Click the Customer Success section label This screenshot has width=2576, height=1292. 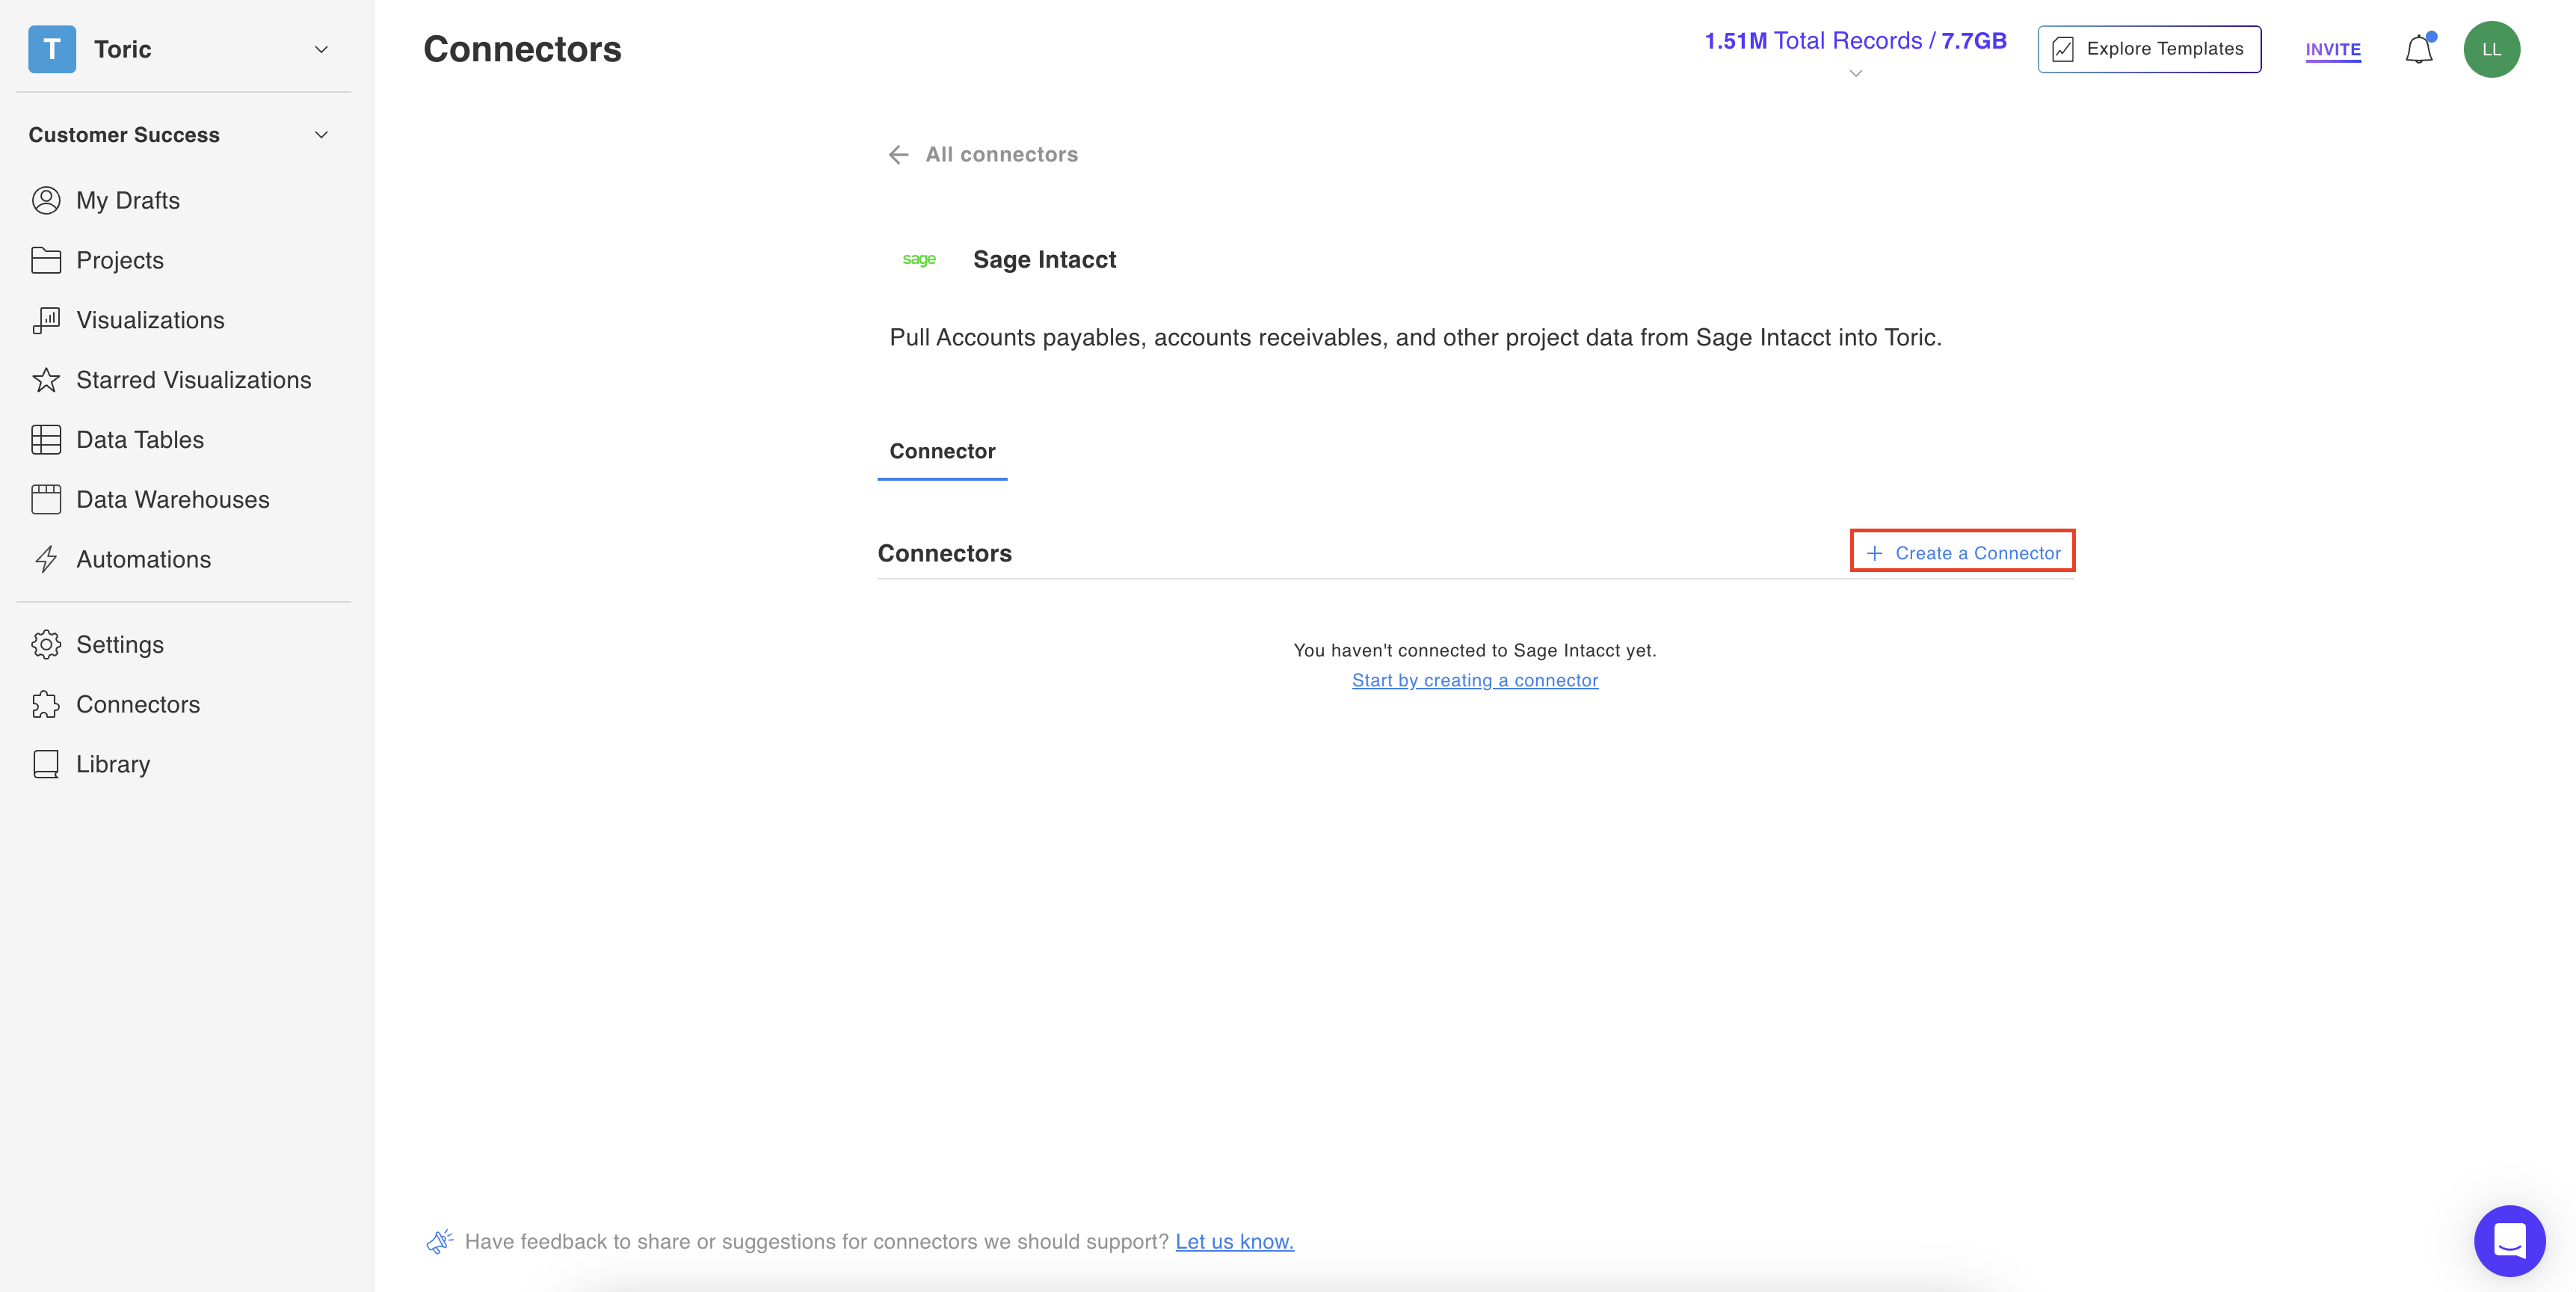pos(124,134)
